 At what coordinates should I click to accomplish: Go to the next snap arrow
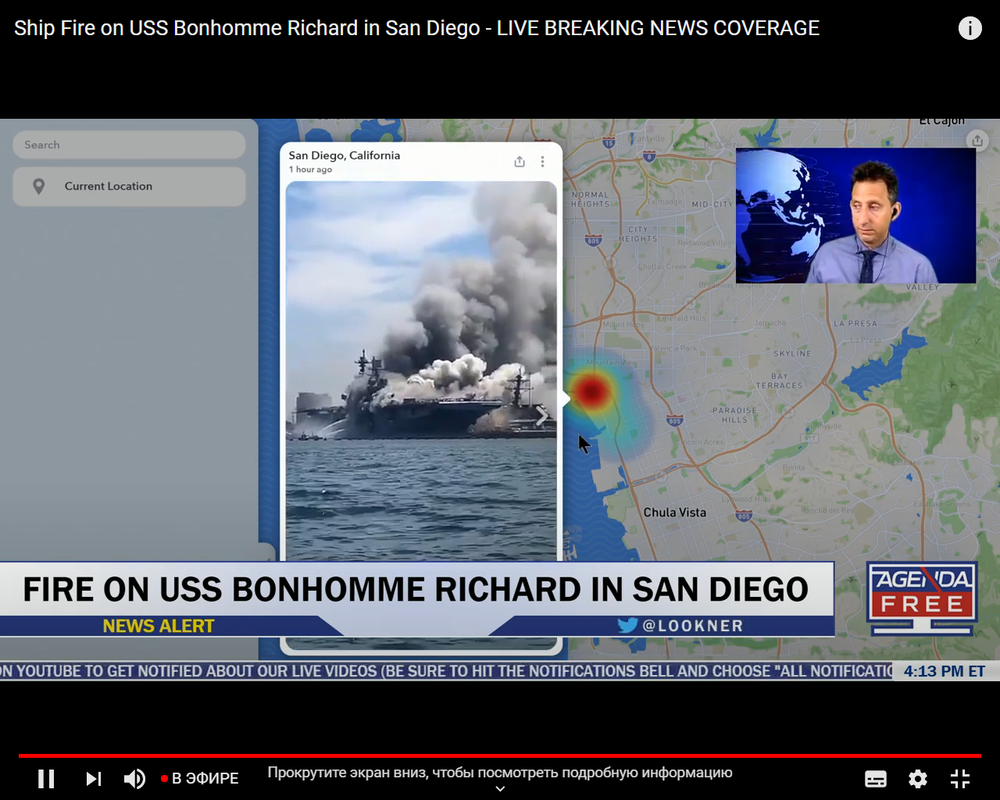[x=541, y=417]
